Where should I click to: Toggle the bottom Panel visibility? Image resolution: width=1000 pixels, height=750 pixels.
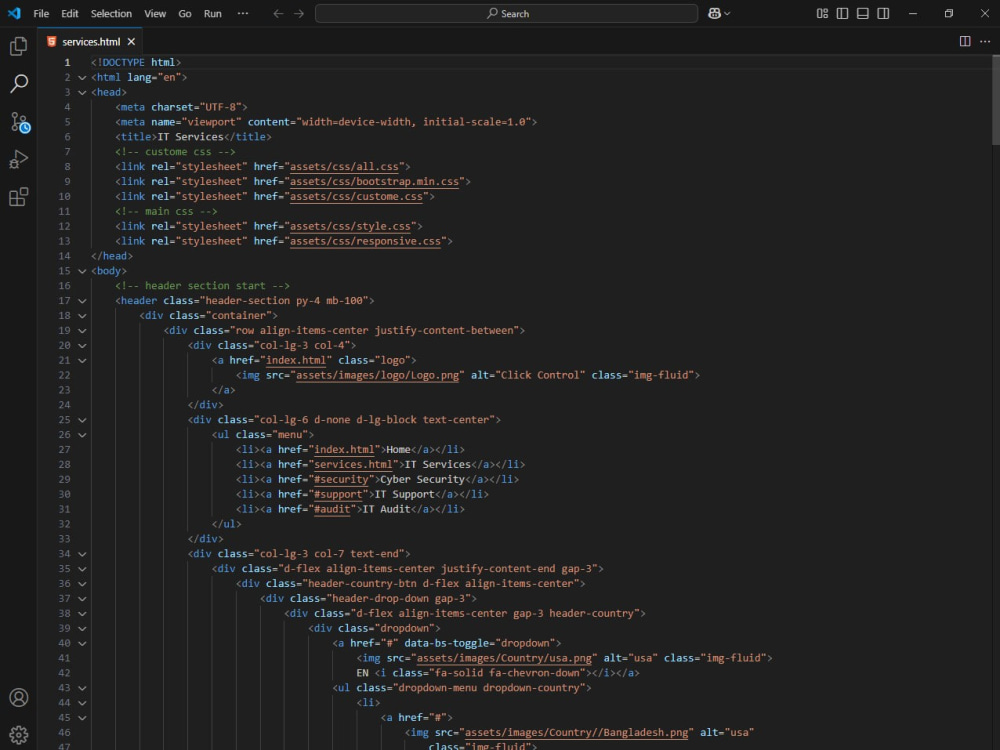863,13
